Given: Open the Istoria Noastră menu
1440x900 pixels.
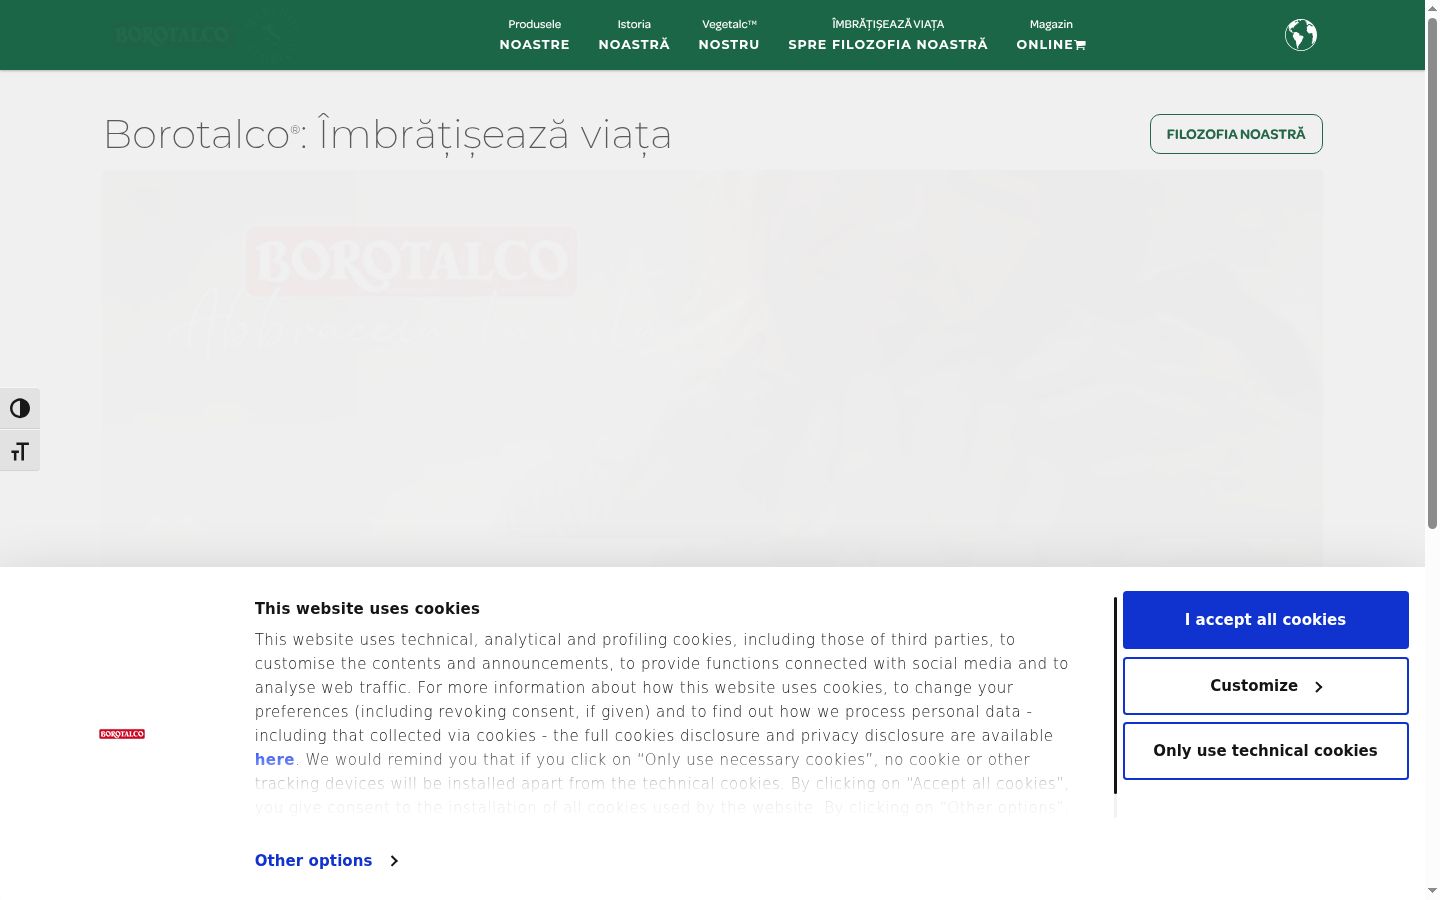Looking at the screenshot, I should click(x=634, y=35).
